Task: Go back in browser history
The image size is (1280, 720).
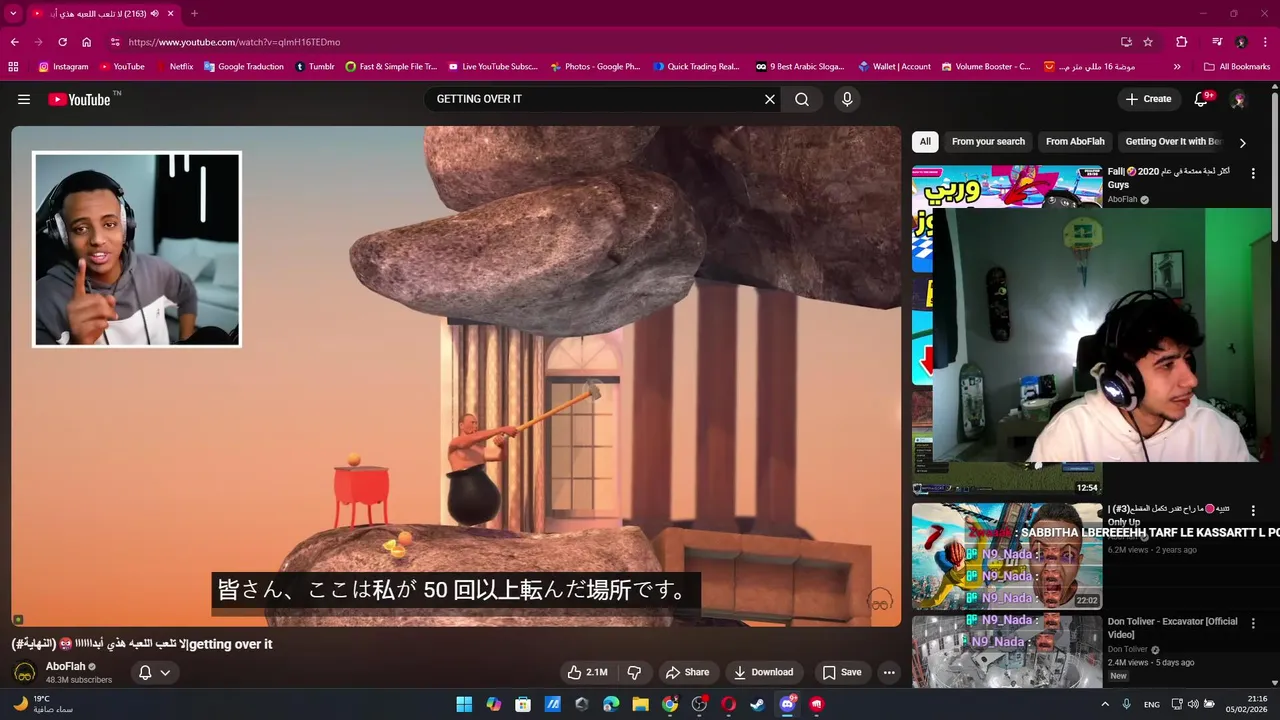Action: [14, 42]
